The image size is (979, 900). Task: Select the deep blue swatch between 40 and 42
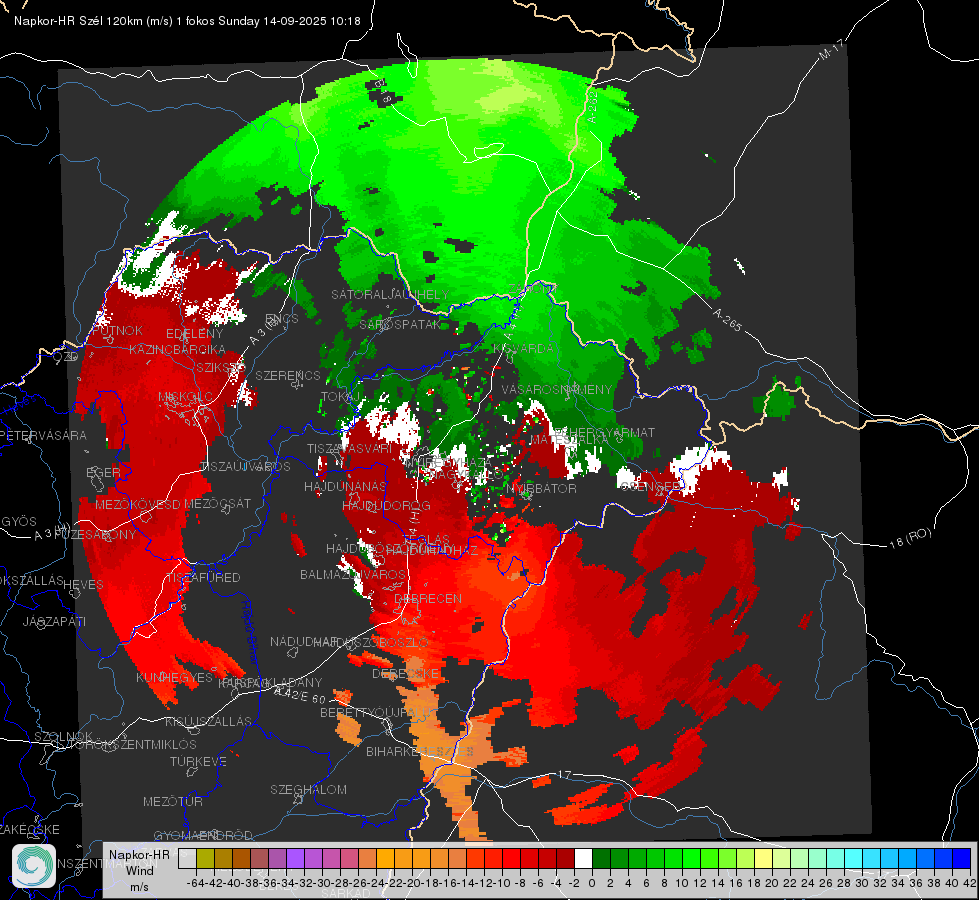coord(962,859)
